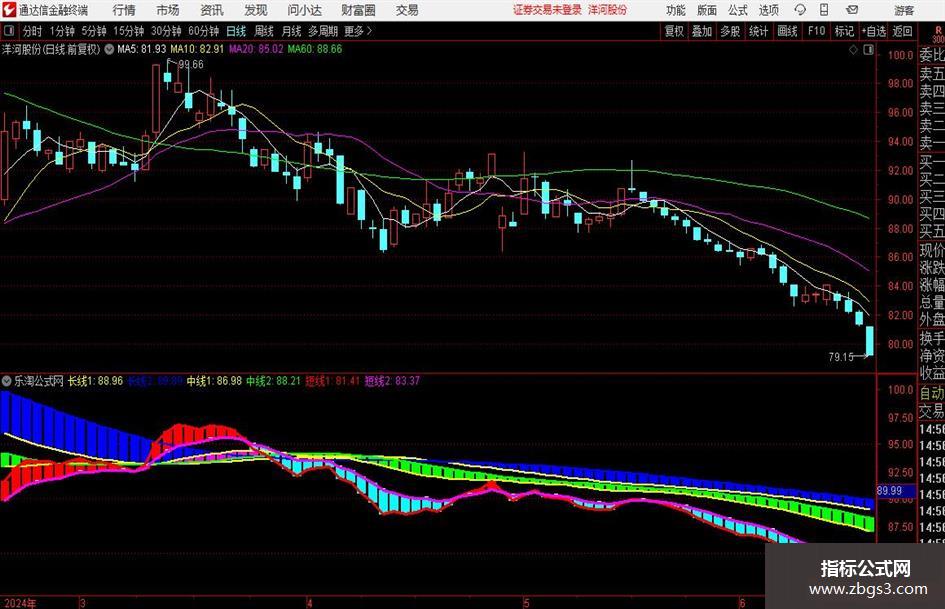Click the diamond icon above price axis
This screenshot has width=945, height=609.
[x=853, y=50]
